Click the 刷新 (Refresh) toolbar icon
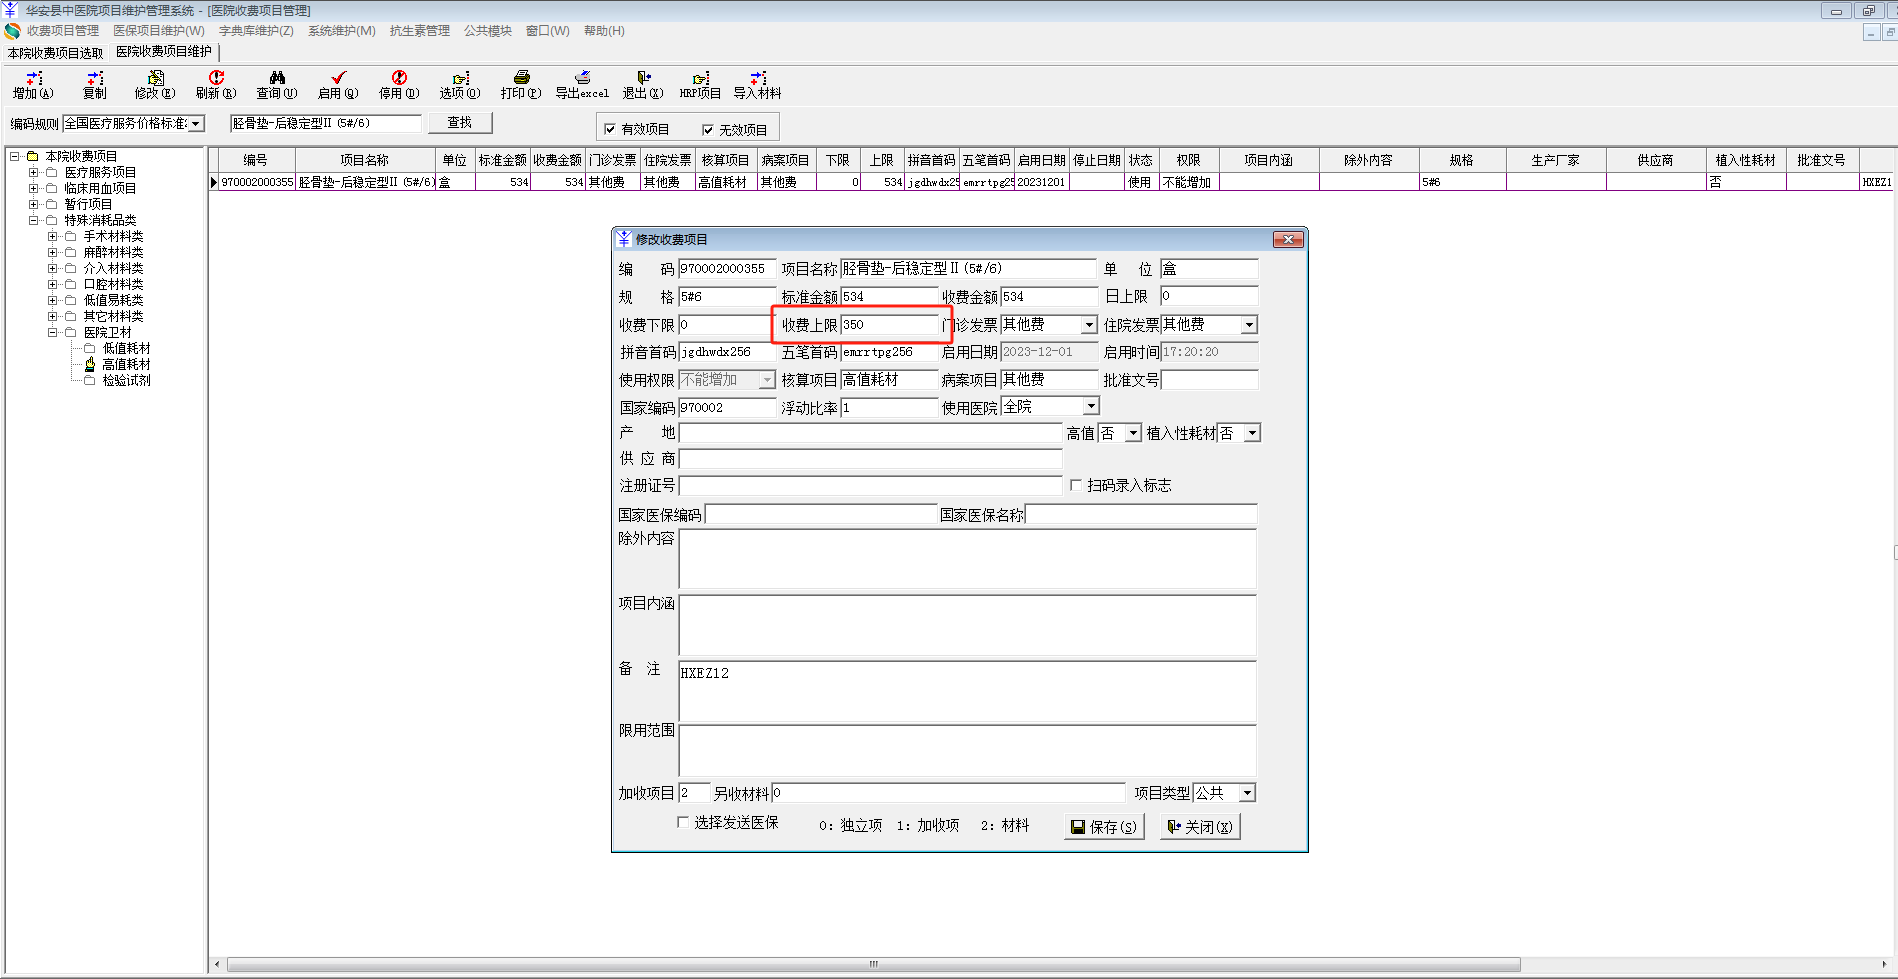The width and height of the screenshot is (1898, 979). coord(216,78)
